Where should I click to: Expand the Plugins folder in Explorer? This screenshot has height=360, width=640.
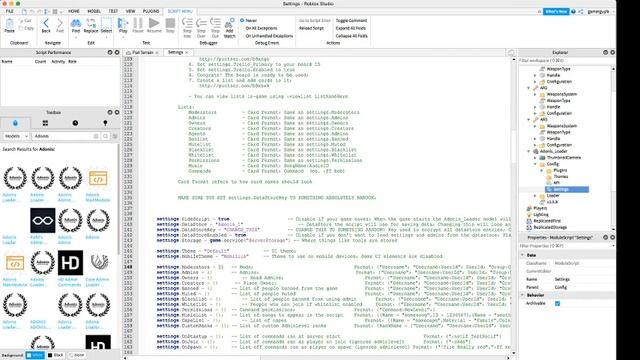click(542, 170)
